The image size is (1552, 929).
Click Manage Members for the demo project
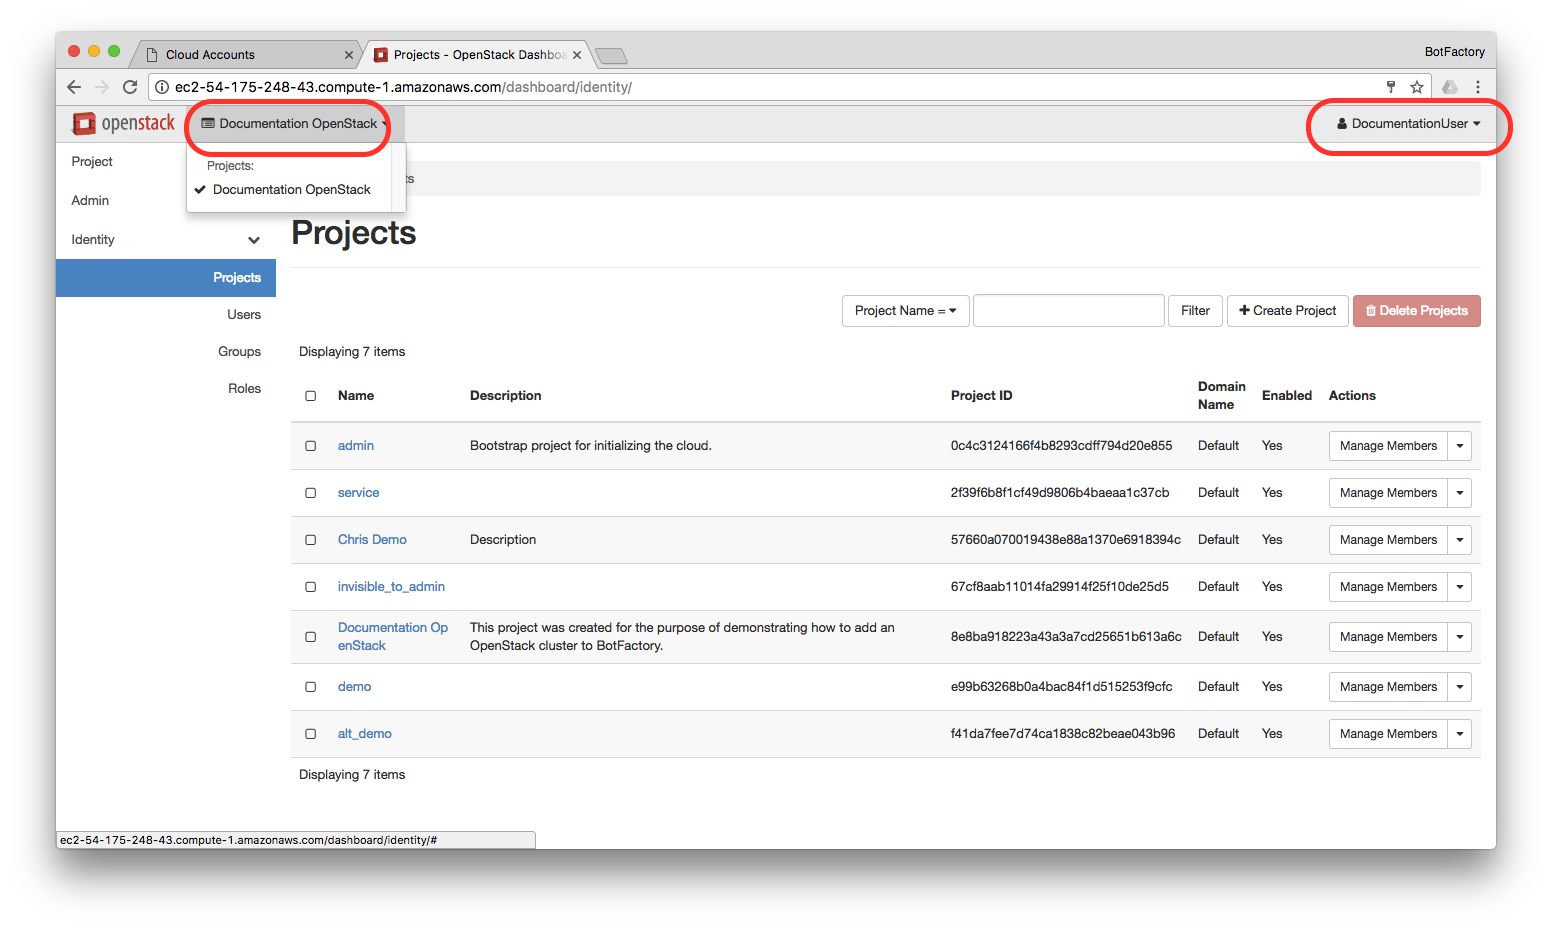1388,687
